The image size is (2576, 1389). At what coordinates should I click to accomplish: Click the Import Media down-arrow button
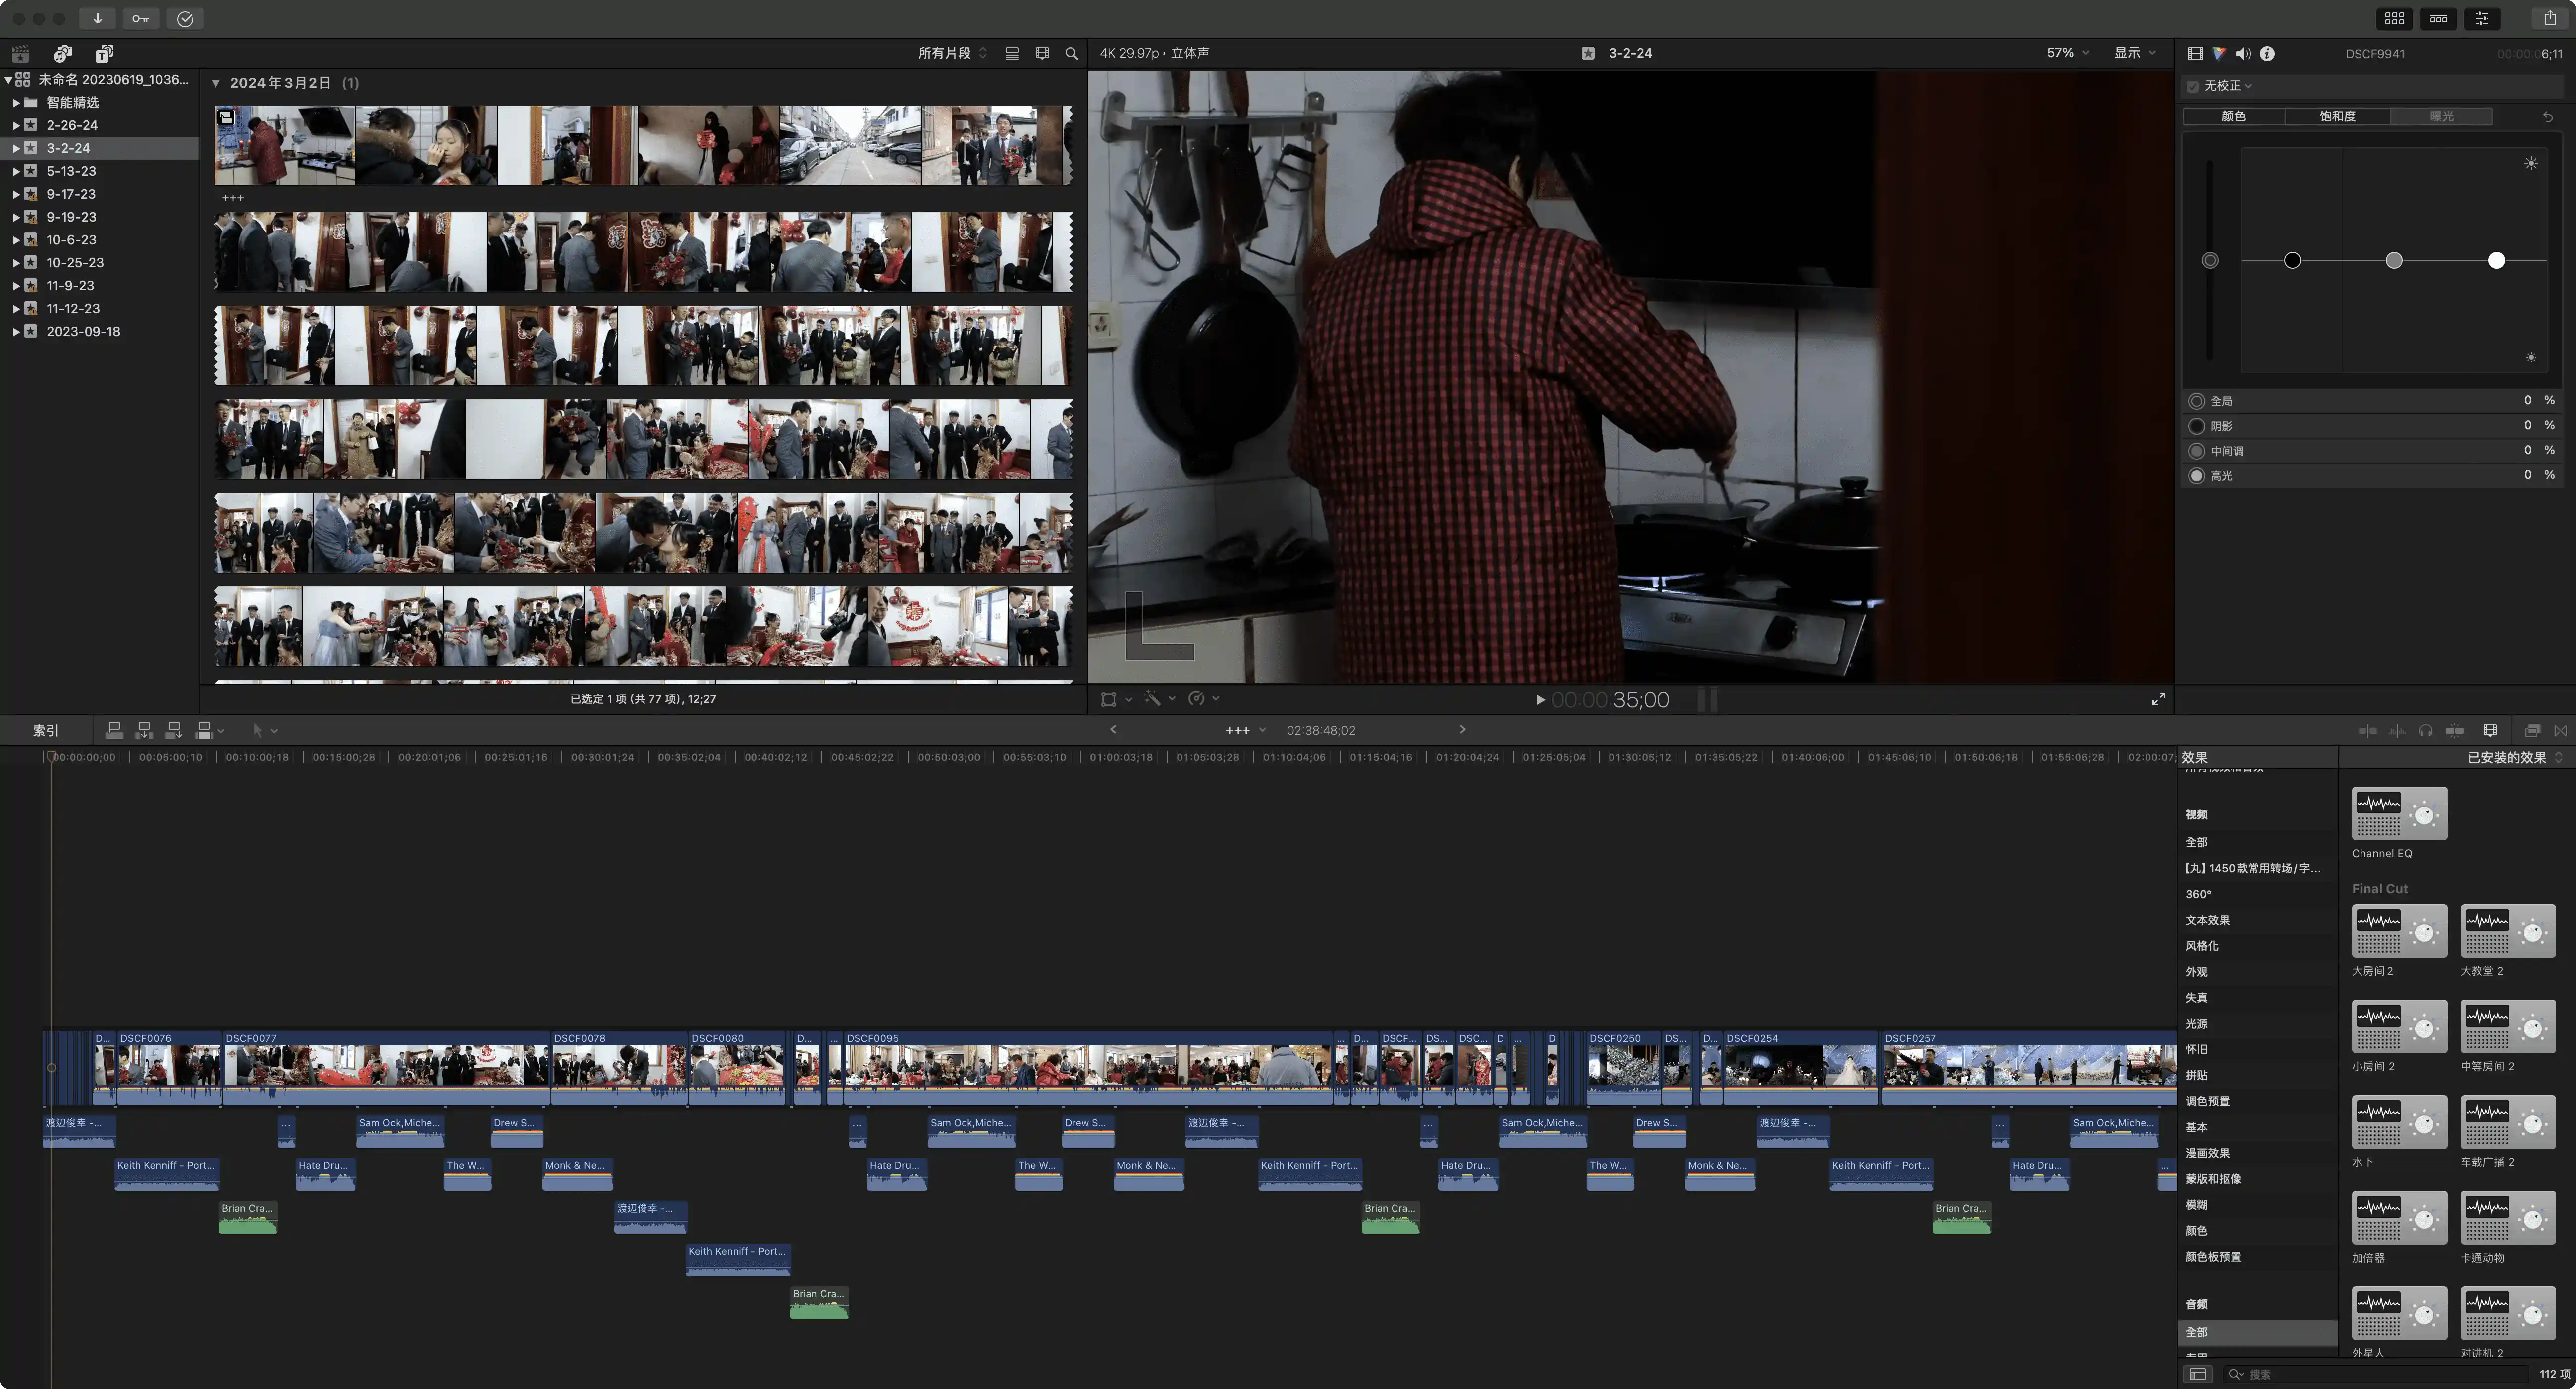pos(97,18)
